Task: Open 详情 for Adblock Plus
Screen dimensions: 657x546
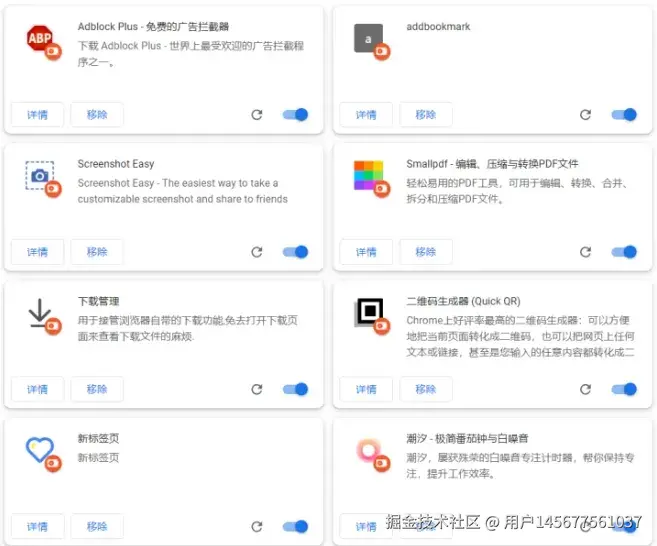Action: 37,114
